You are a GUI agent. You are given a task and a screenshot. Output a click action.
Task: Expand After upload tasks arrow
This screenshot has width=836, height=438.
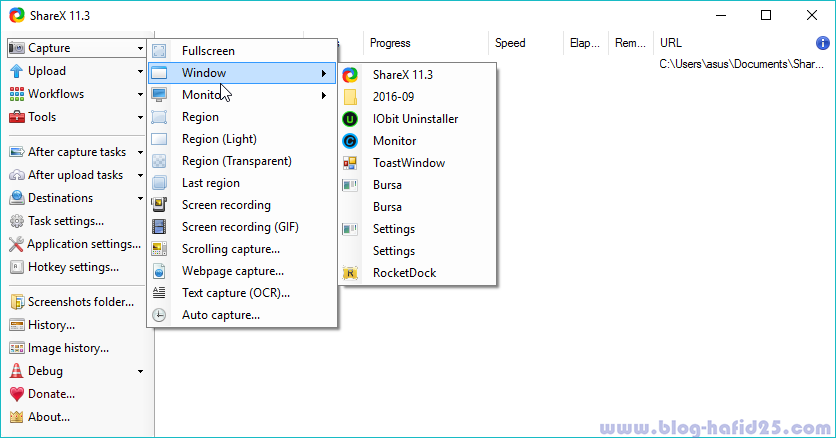coord(140,175)
